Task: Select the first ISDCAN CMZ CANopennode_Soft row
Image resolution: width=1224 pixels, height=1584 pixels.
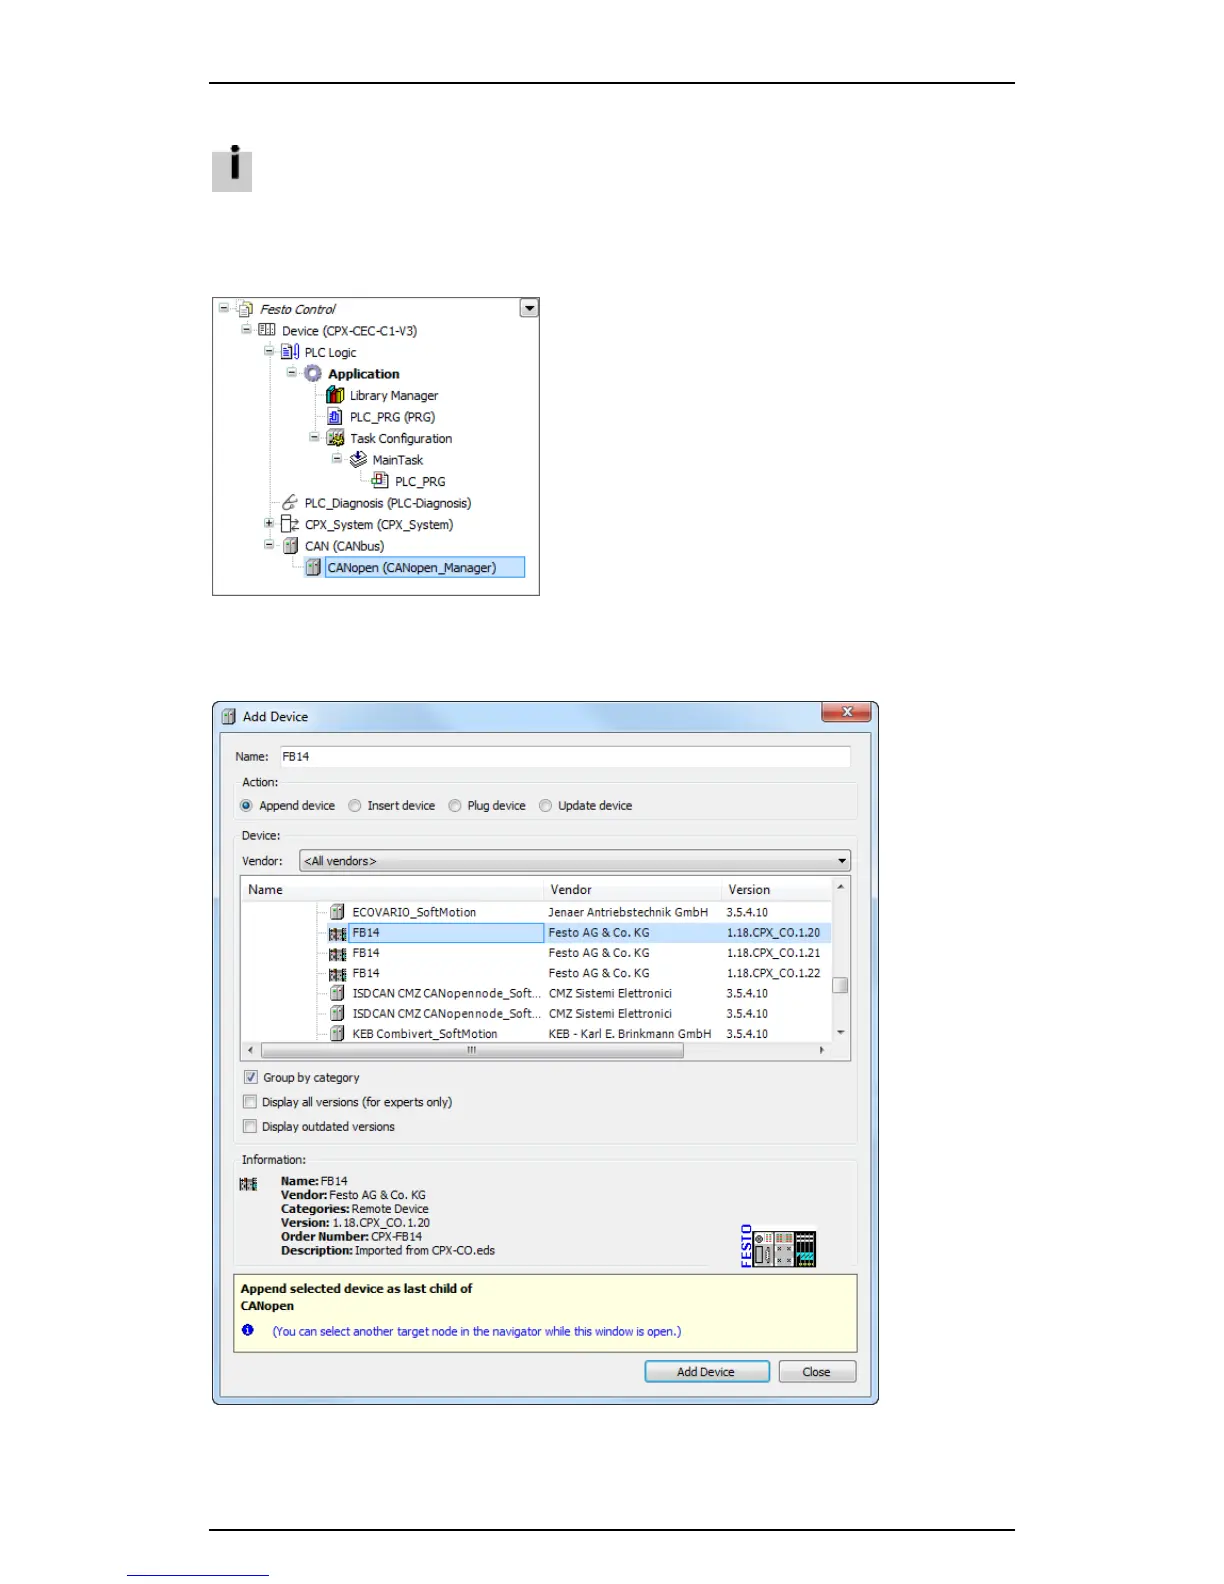Action: coord(447,993)
